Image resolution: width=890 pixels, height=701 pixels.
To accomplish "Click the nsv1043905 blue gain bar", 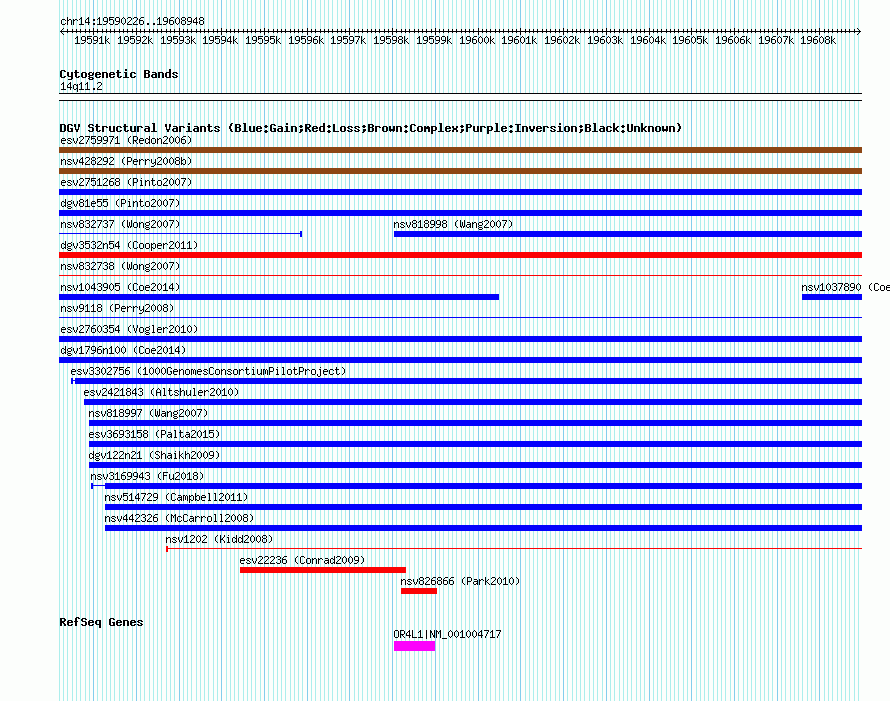I will 279,297.
